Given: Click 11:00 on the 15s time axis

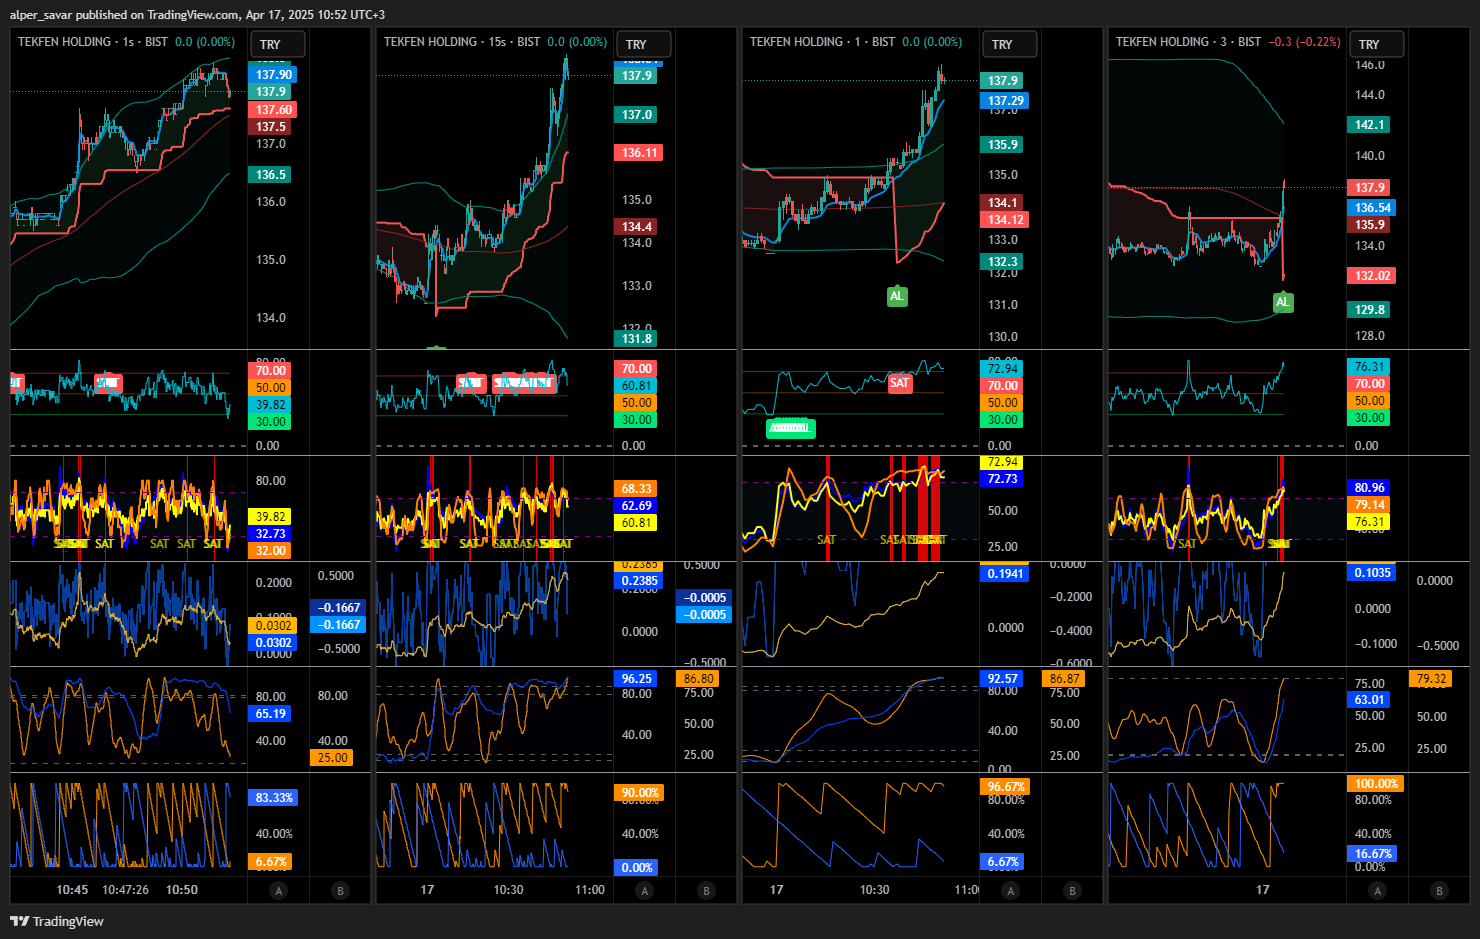Looking at the screenshot, I should [590, 890].
